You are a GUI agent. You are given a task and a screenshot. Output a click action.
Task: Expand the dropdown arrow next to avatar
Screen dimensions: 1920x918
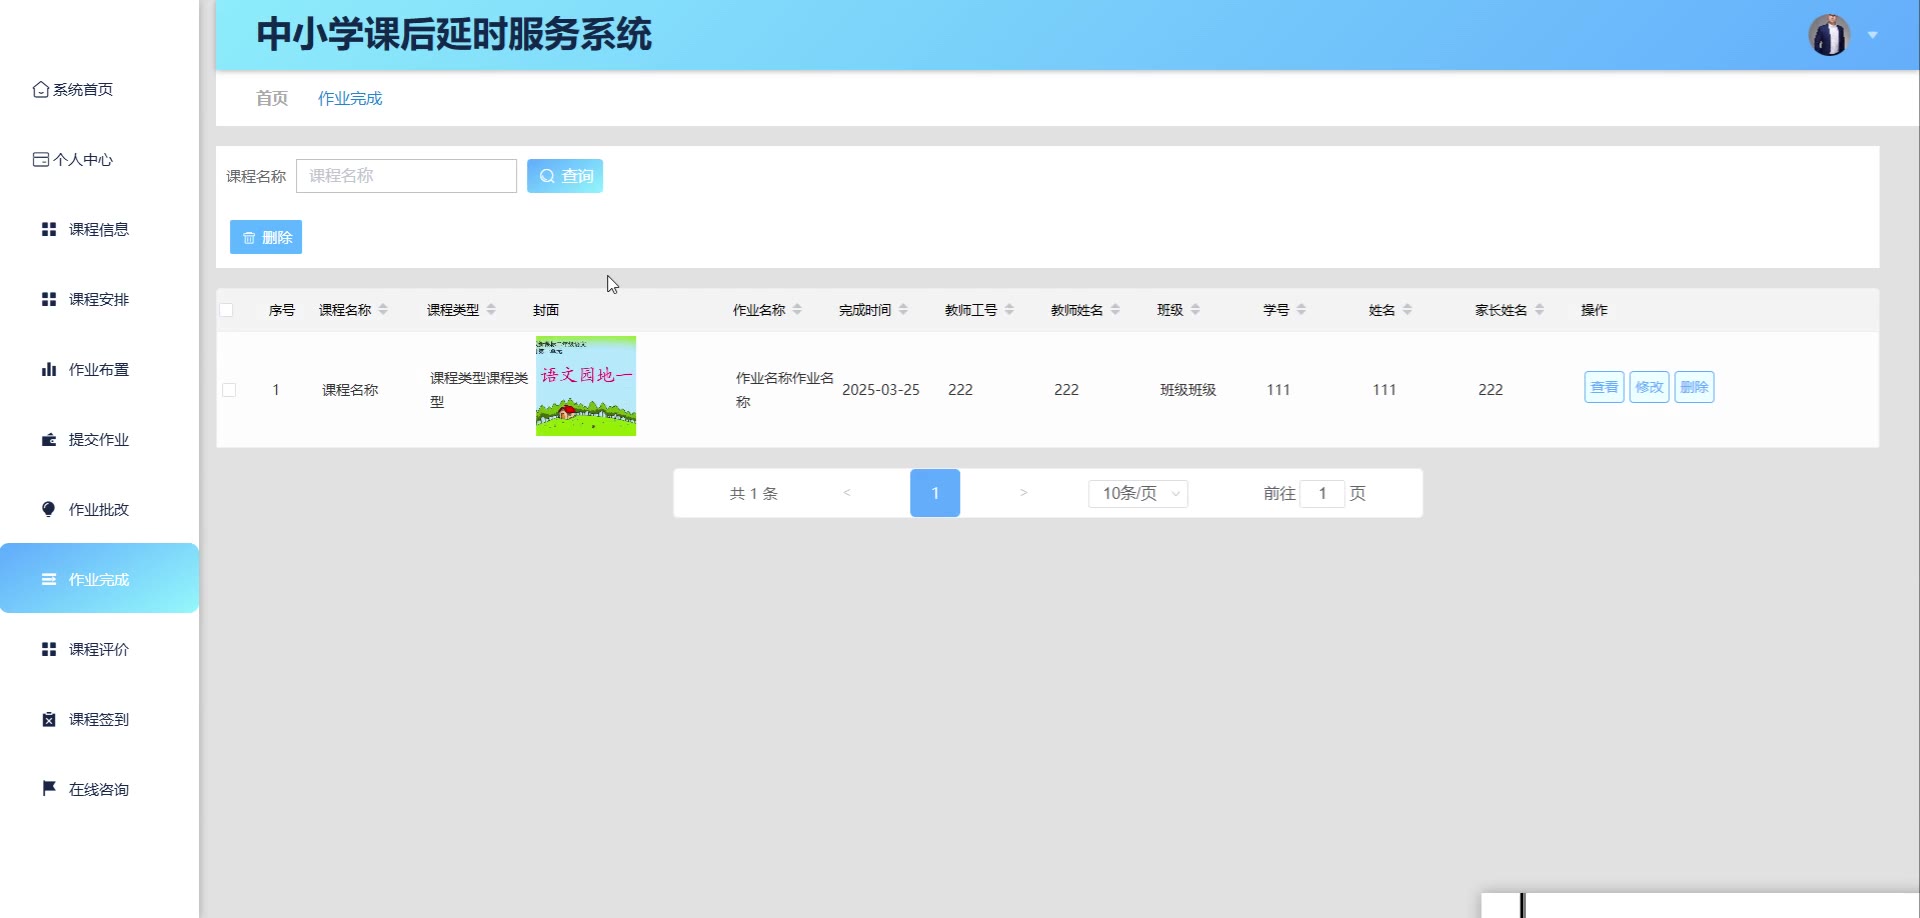coord(1872,35)
